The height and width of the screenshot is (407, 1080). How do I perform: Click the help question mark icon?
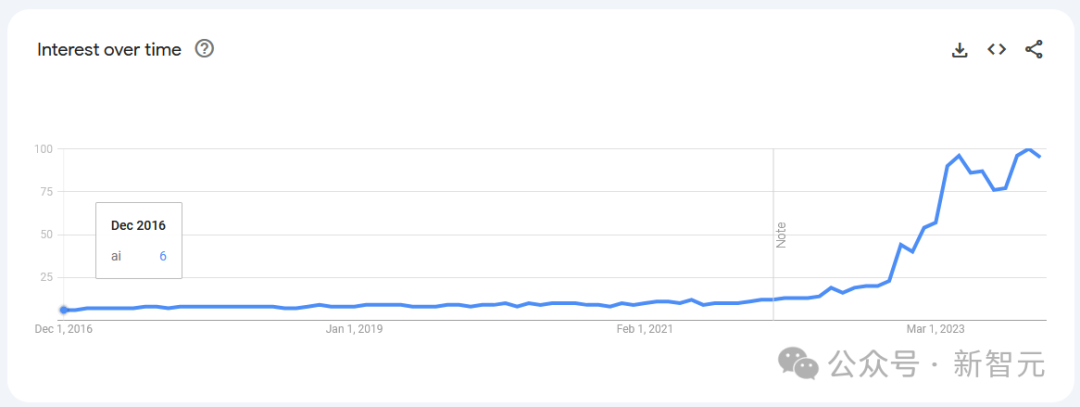pos(205,49)
